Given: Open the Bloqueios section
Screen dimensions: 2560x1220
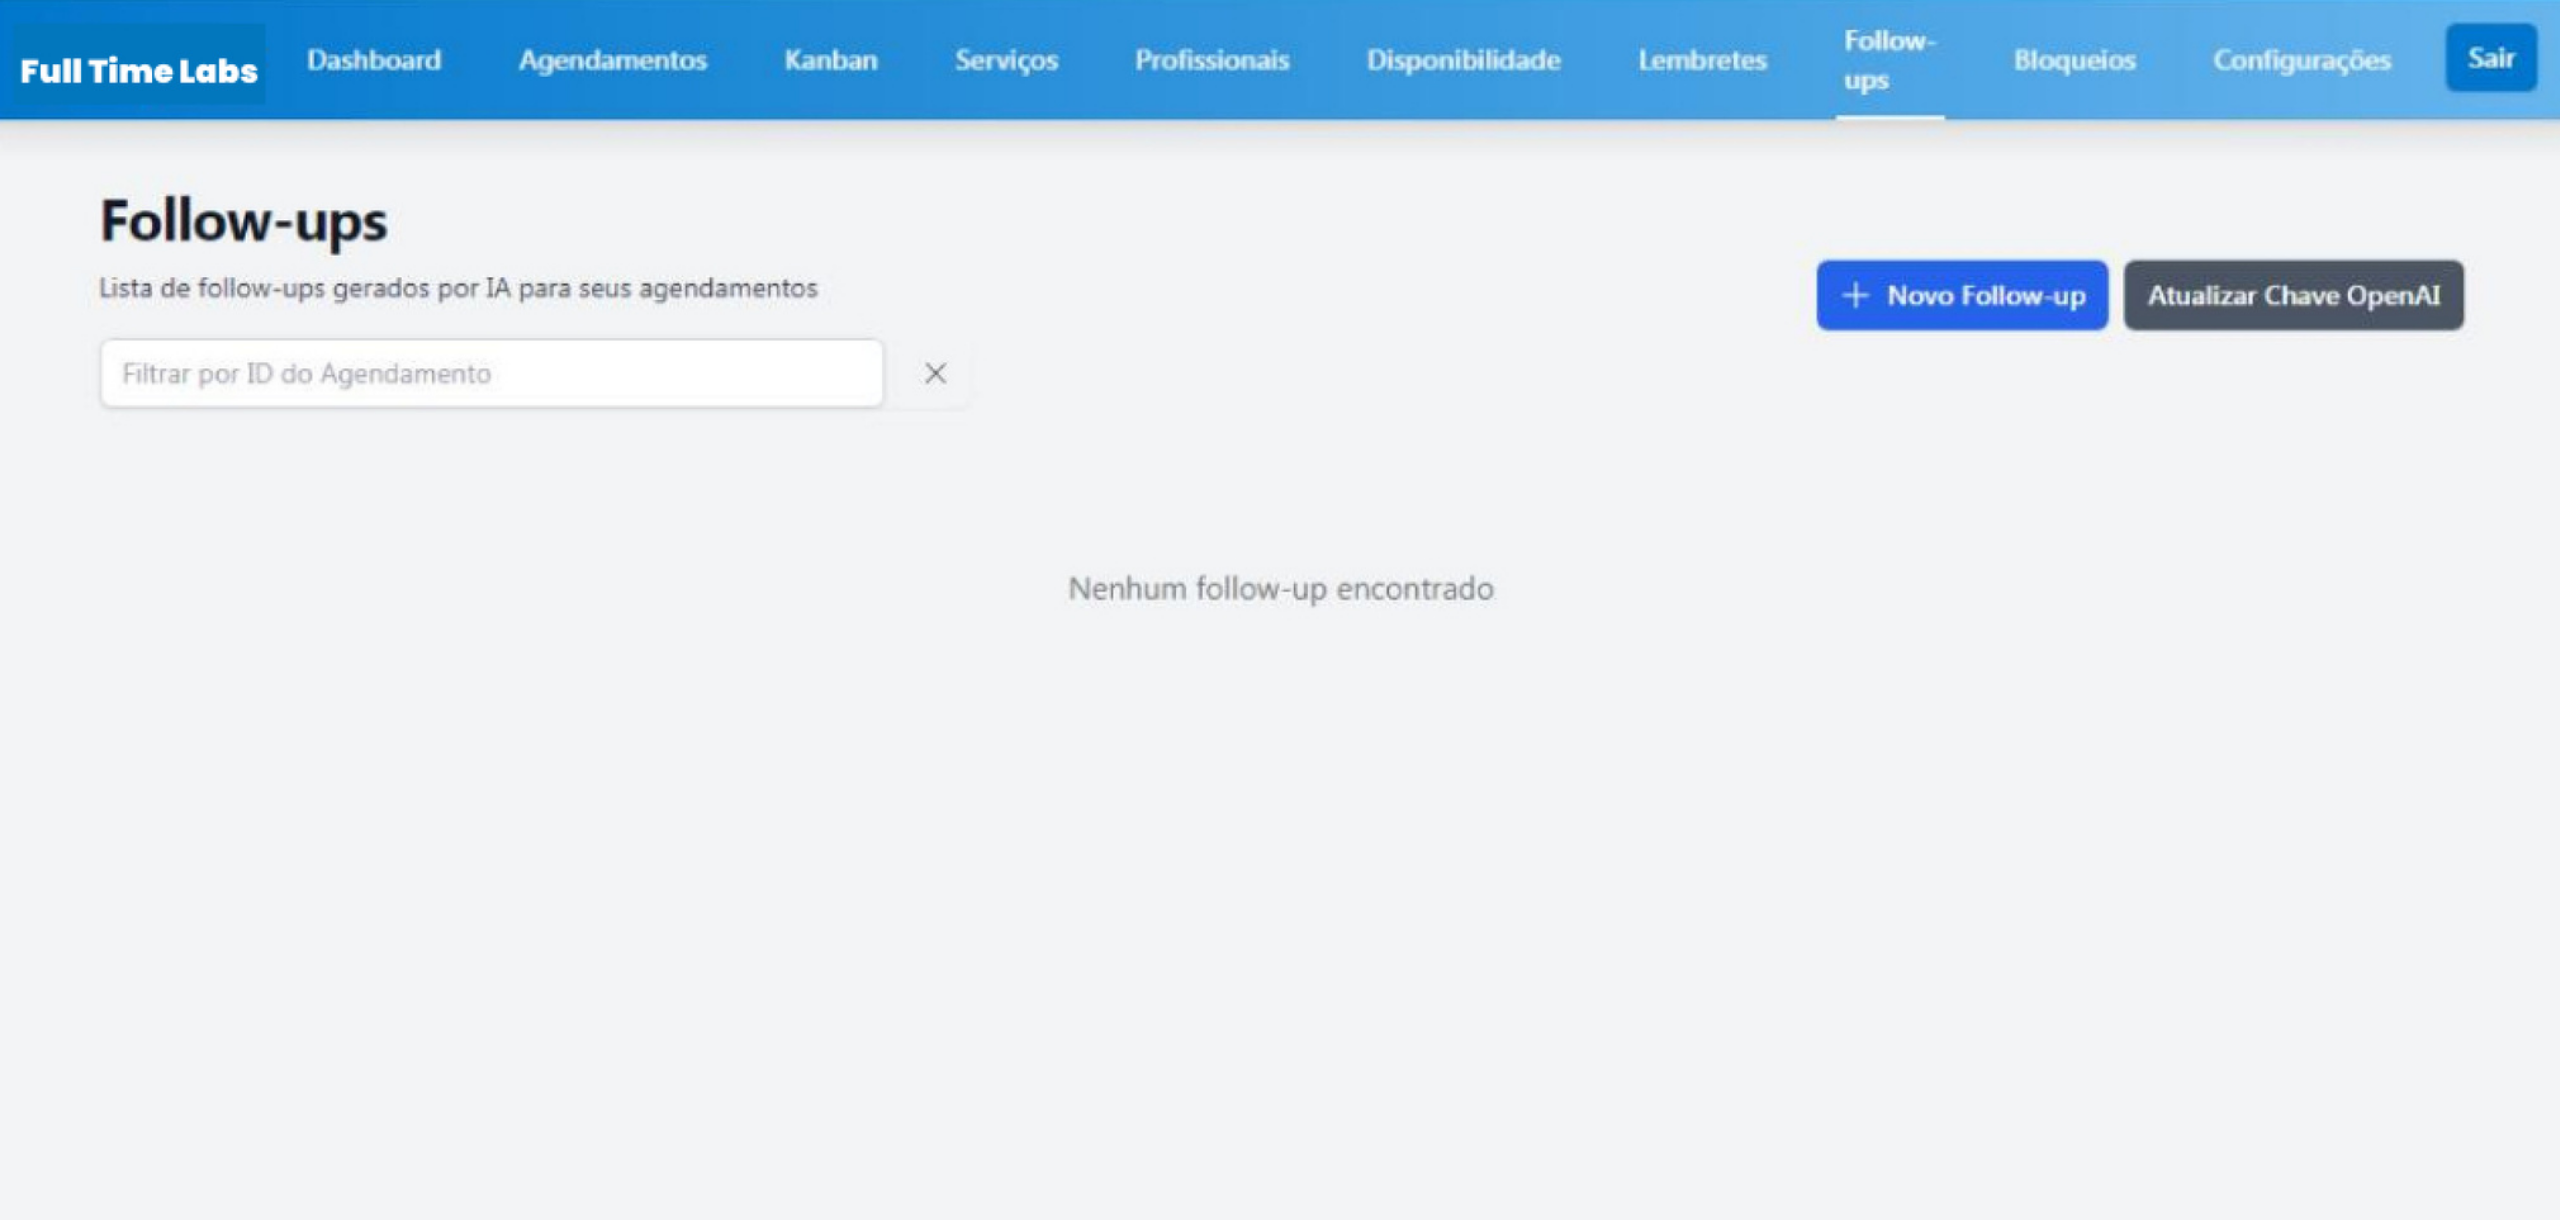Looking at the screenshot, I should point(2074,60).
